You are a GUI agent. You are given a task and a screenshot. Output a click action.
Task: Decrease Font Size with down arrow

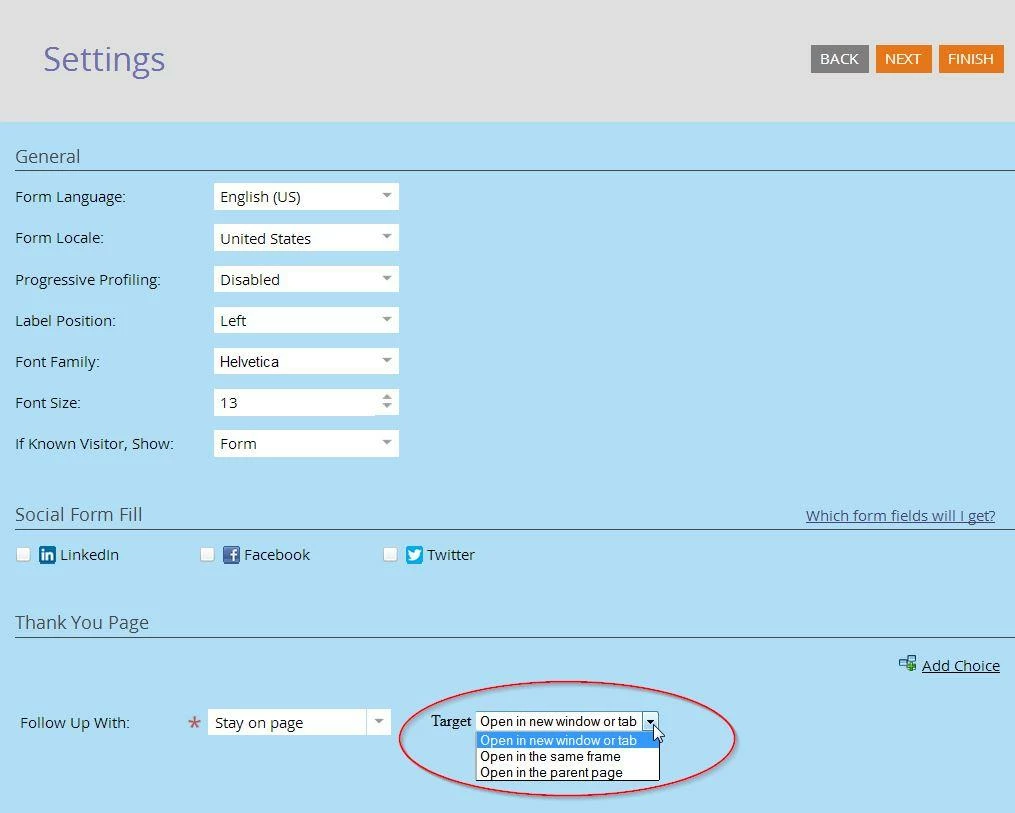coord(386,407)
